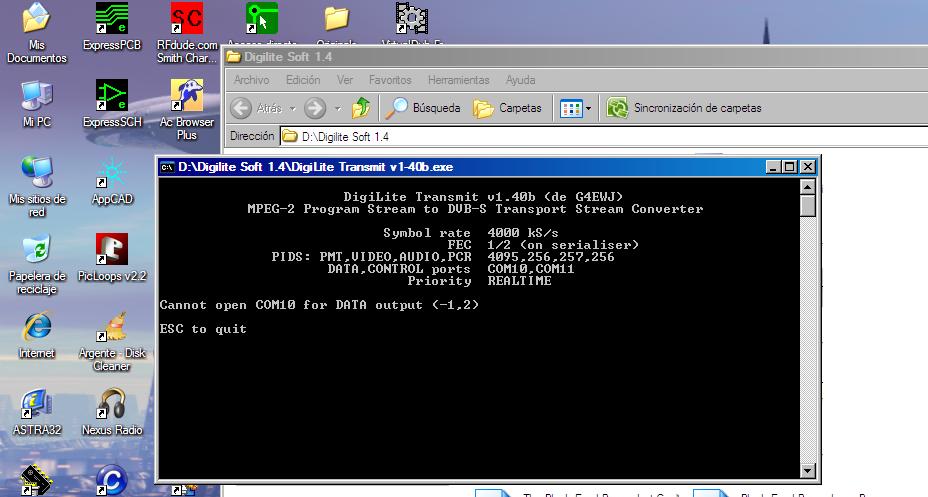Open Ayuda menu in Explorer
The height and width of the screenshot is (497, 928).
[521, 80]
